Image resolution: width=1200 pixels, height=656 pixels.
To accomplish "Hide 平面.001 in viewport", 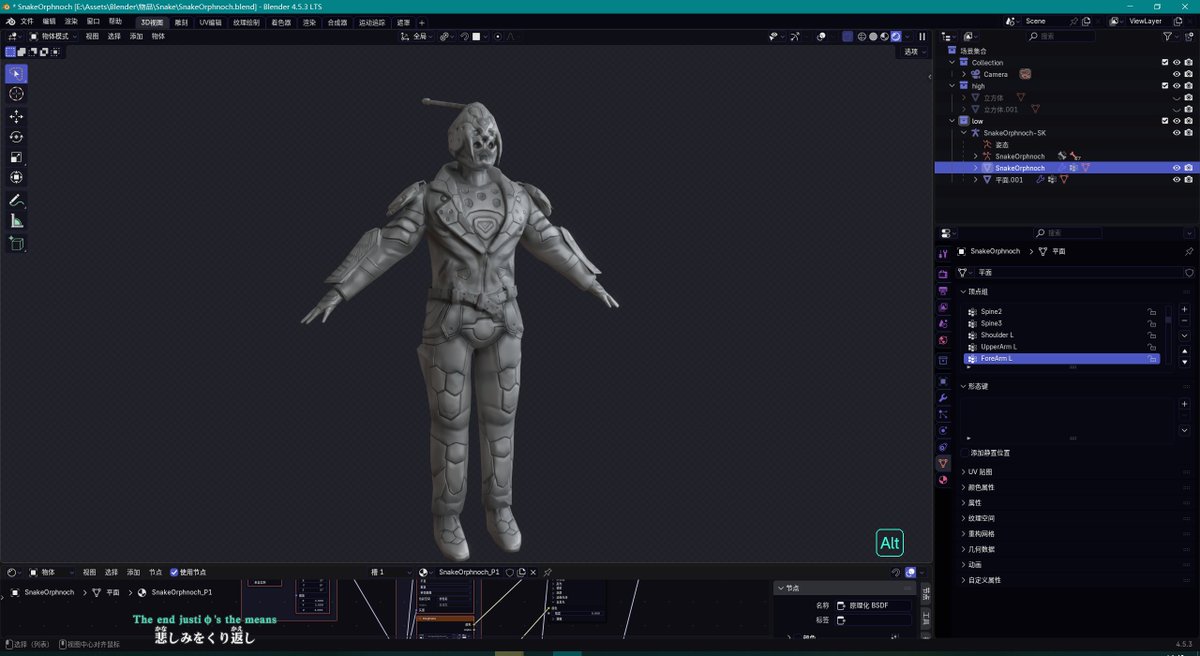I will coord(1177,180).
